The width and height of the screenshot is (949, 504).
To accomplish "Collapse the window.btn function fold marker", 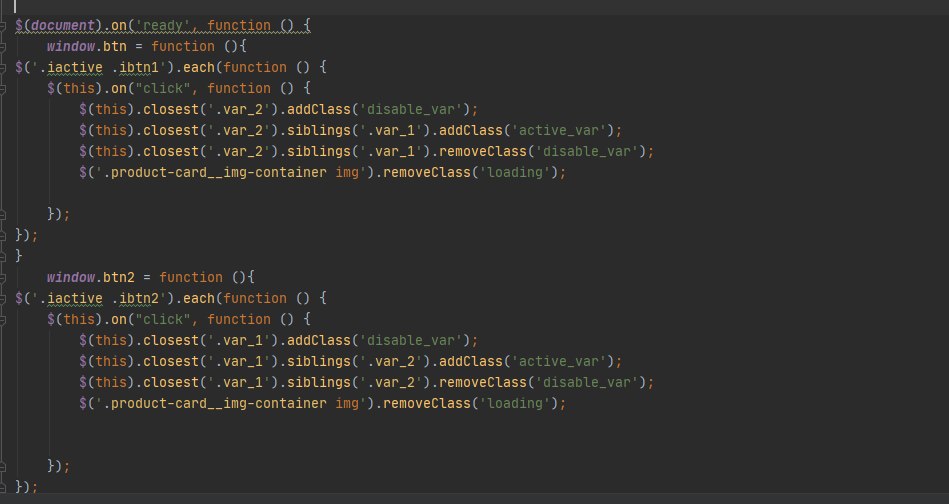I will (2, 47).
